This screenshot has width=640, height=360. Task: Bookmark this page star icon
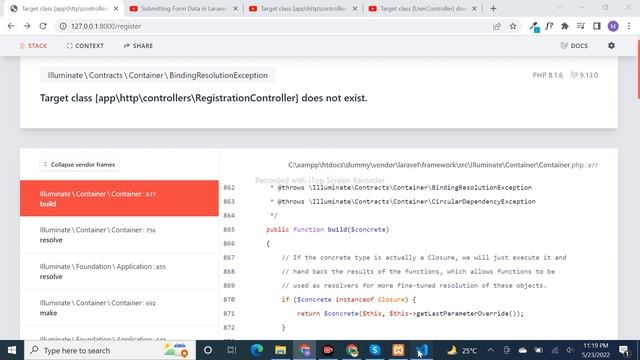pyautogui.click(x=513, y=26)
